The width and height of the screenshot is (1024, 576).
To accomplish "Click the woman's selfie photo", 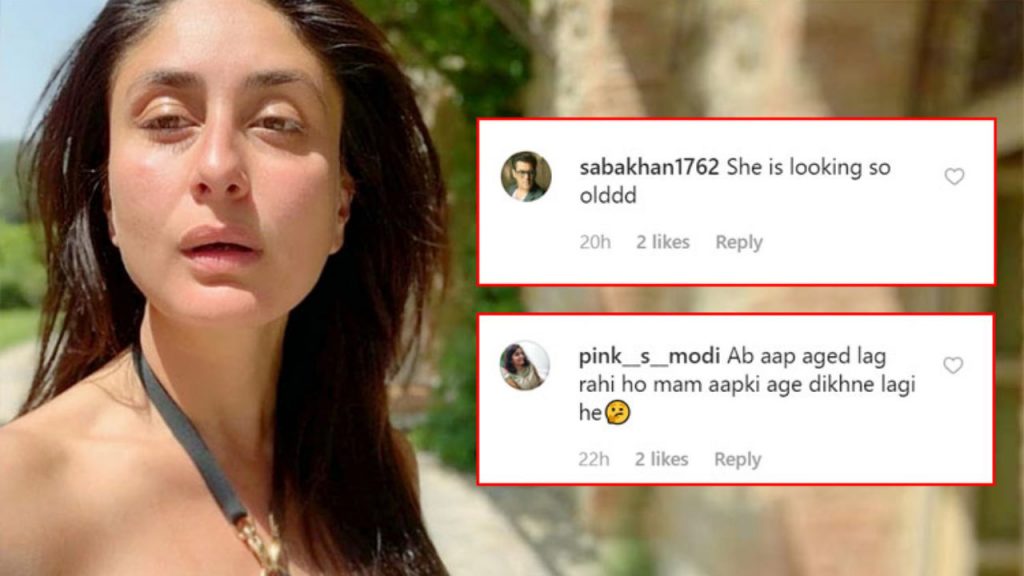I will (x=229, y=287).
